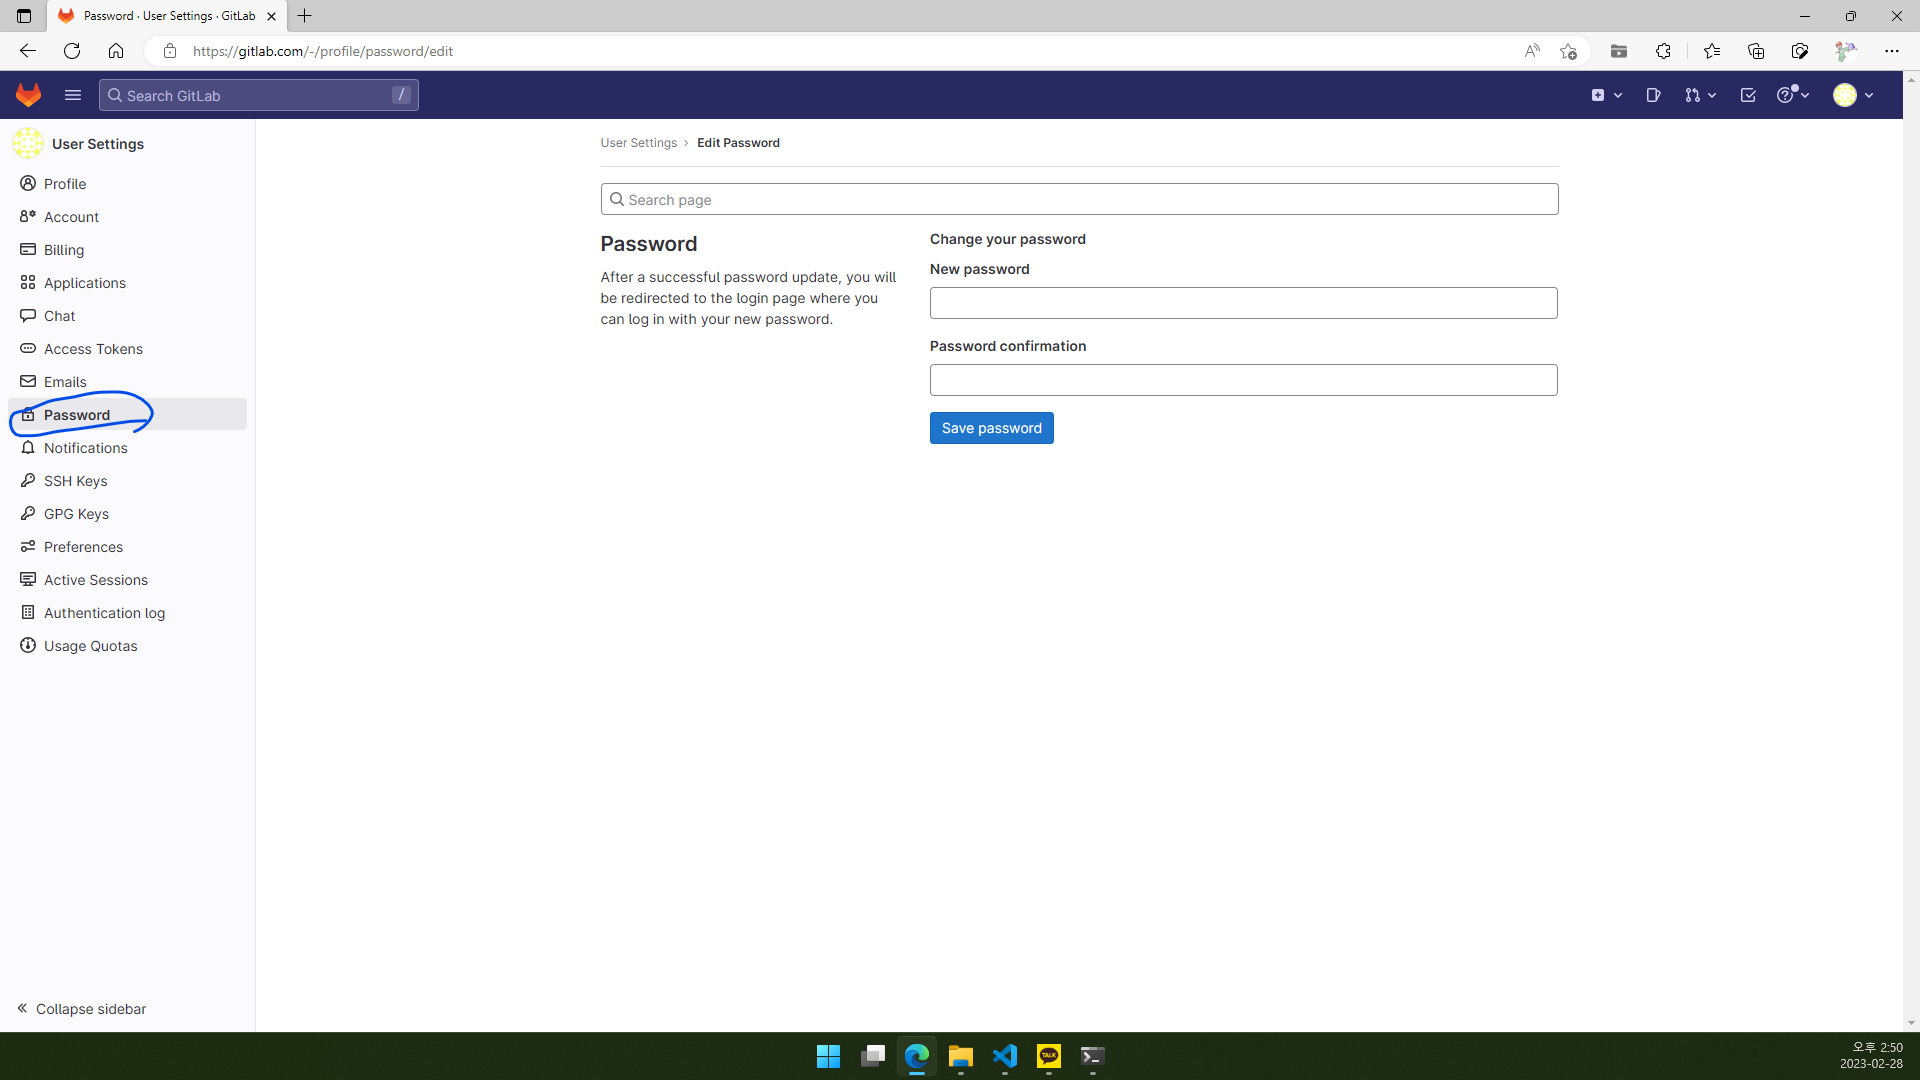The height and width of the screenshot is (1080, 1920).
Task: Click the Profile icon in sidebar
Action: click(28, 183)
